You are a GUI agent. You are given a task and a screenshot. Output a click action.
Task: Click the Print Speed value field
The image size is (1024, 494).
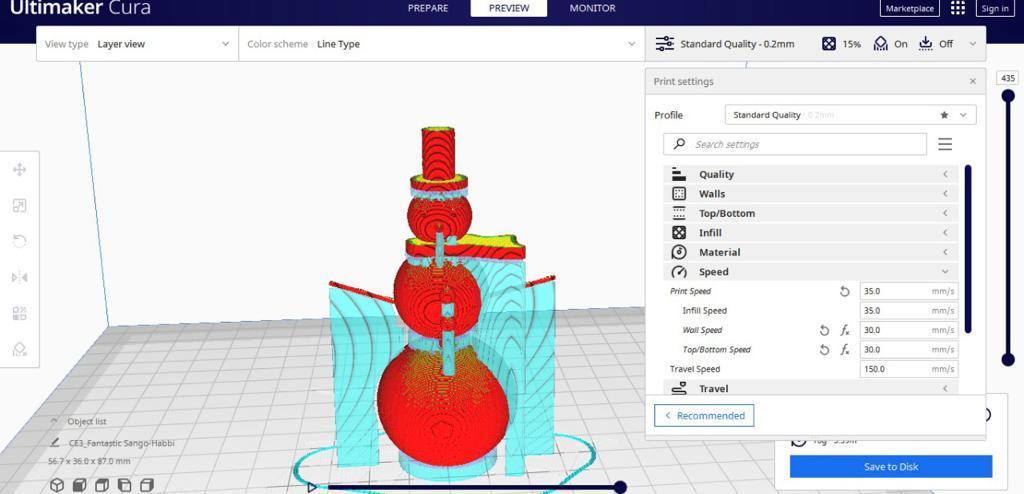click(x=909, y=291)
